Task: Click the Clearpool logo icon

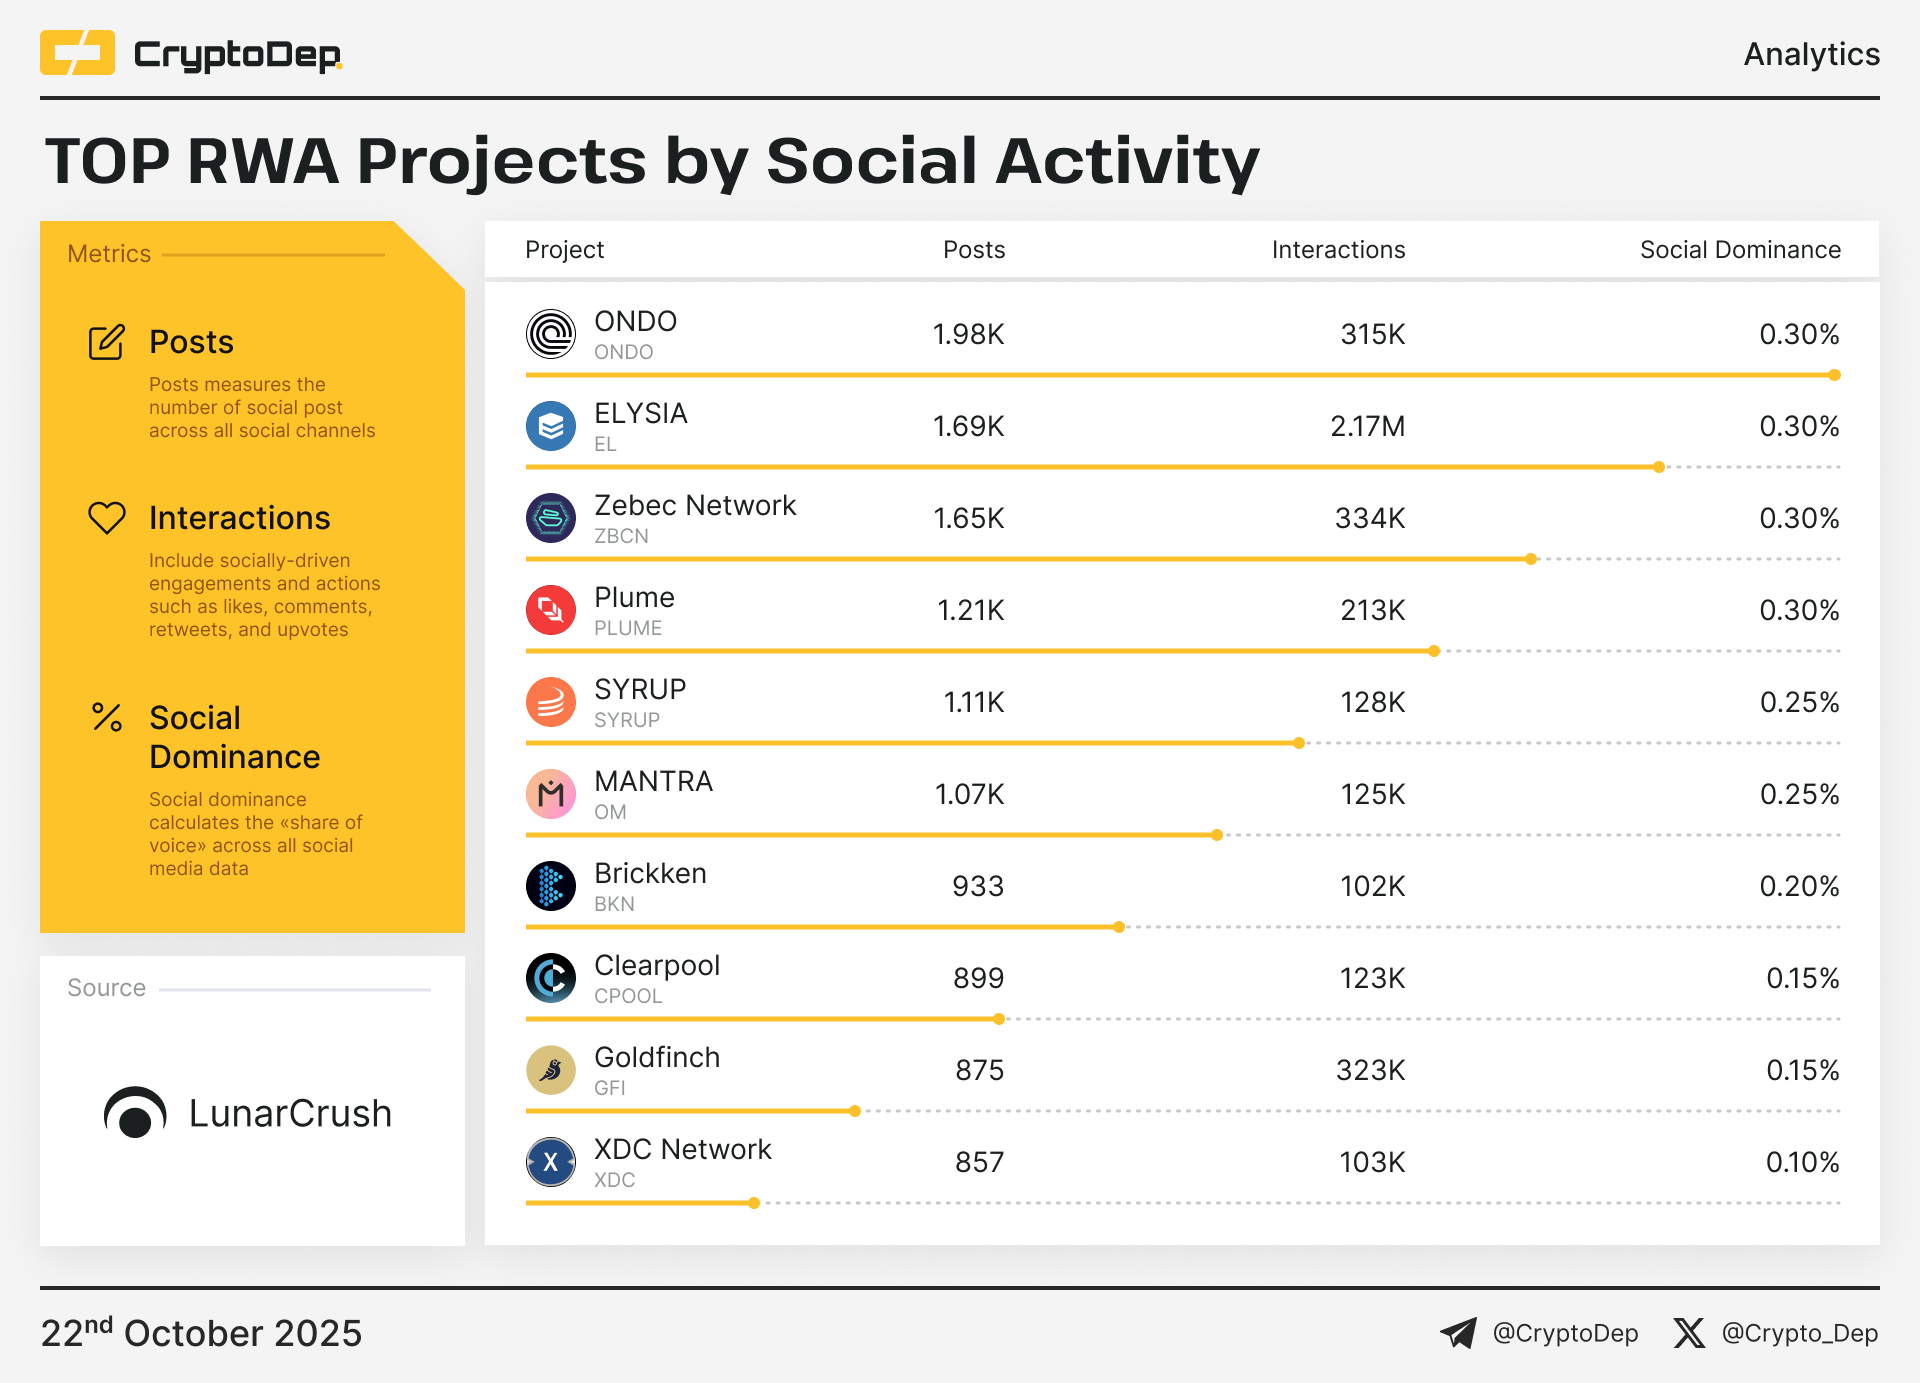Action: (x=551, y=978)
